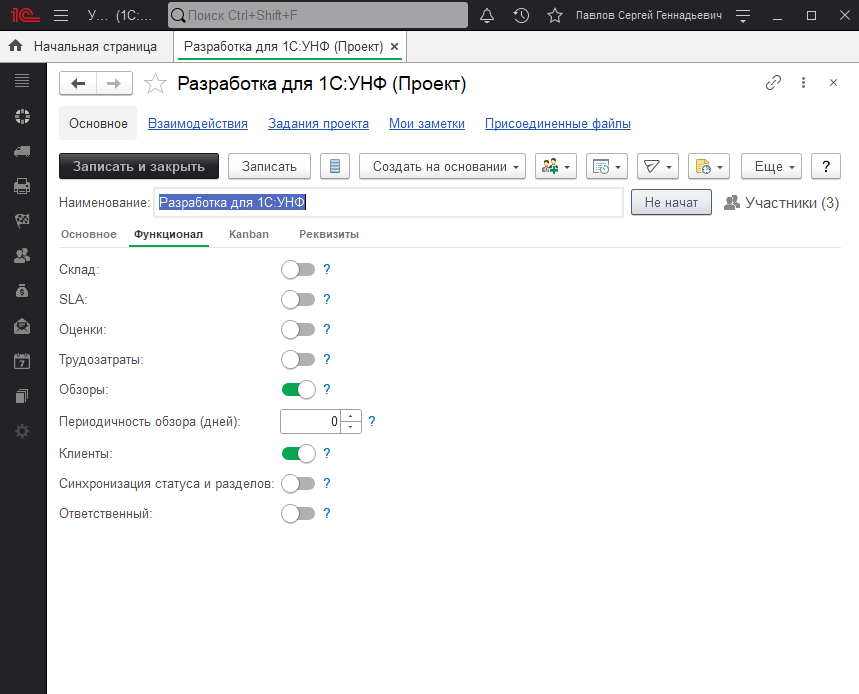Get link to the project via chain icon
This screenshot has width=859, height=694.
(x=773, y=83)
